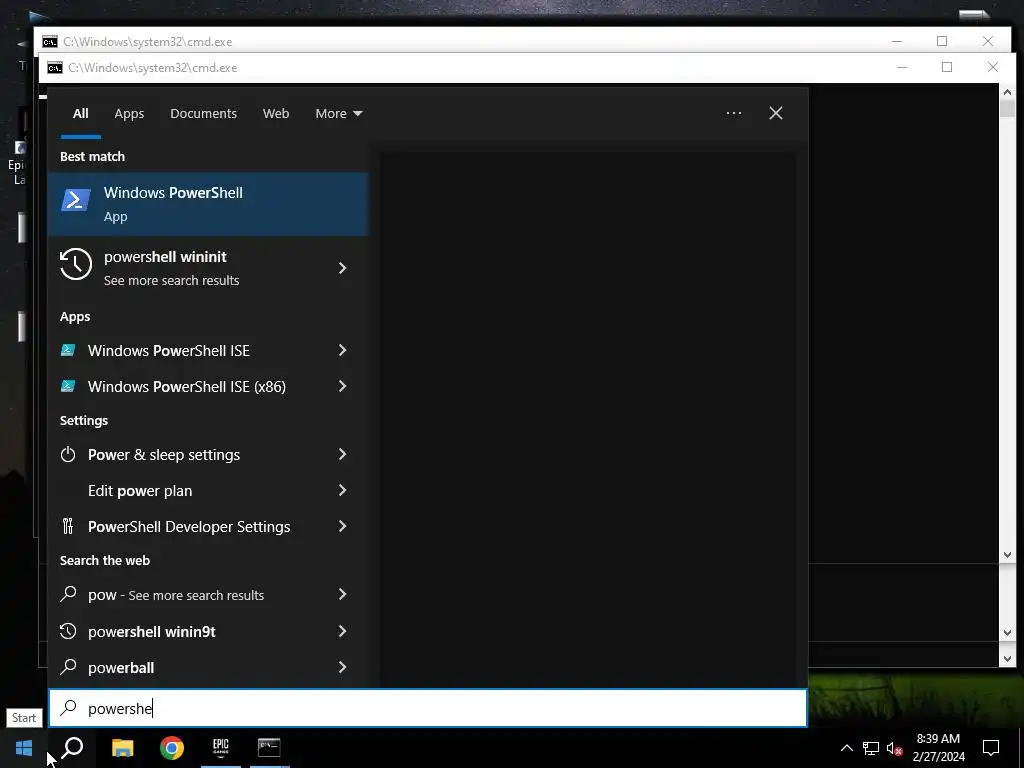Click the PowerShell Developer Settings tools icon
Screen dimensions: 1024x768
[x=68, y=526]
